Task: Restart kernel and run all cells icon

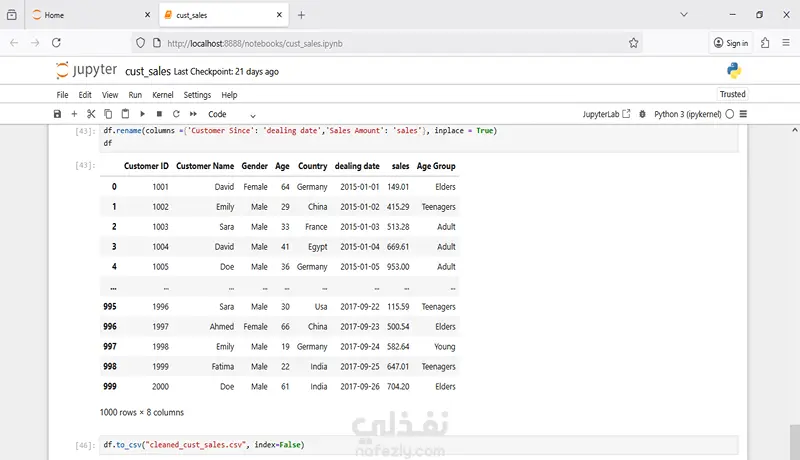Action: [193, 114]
